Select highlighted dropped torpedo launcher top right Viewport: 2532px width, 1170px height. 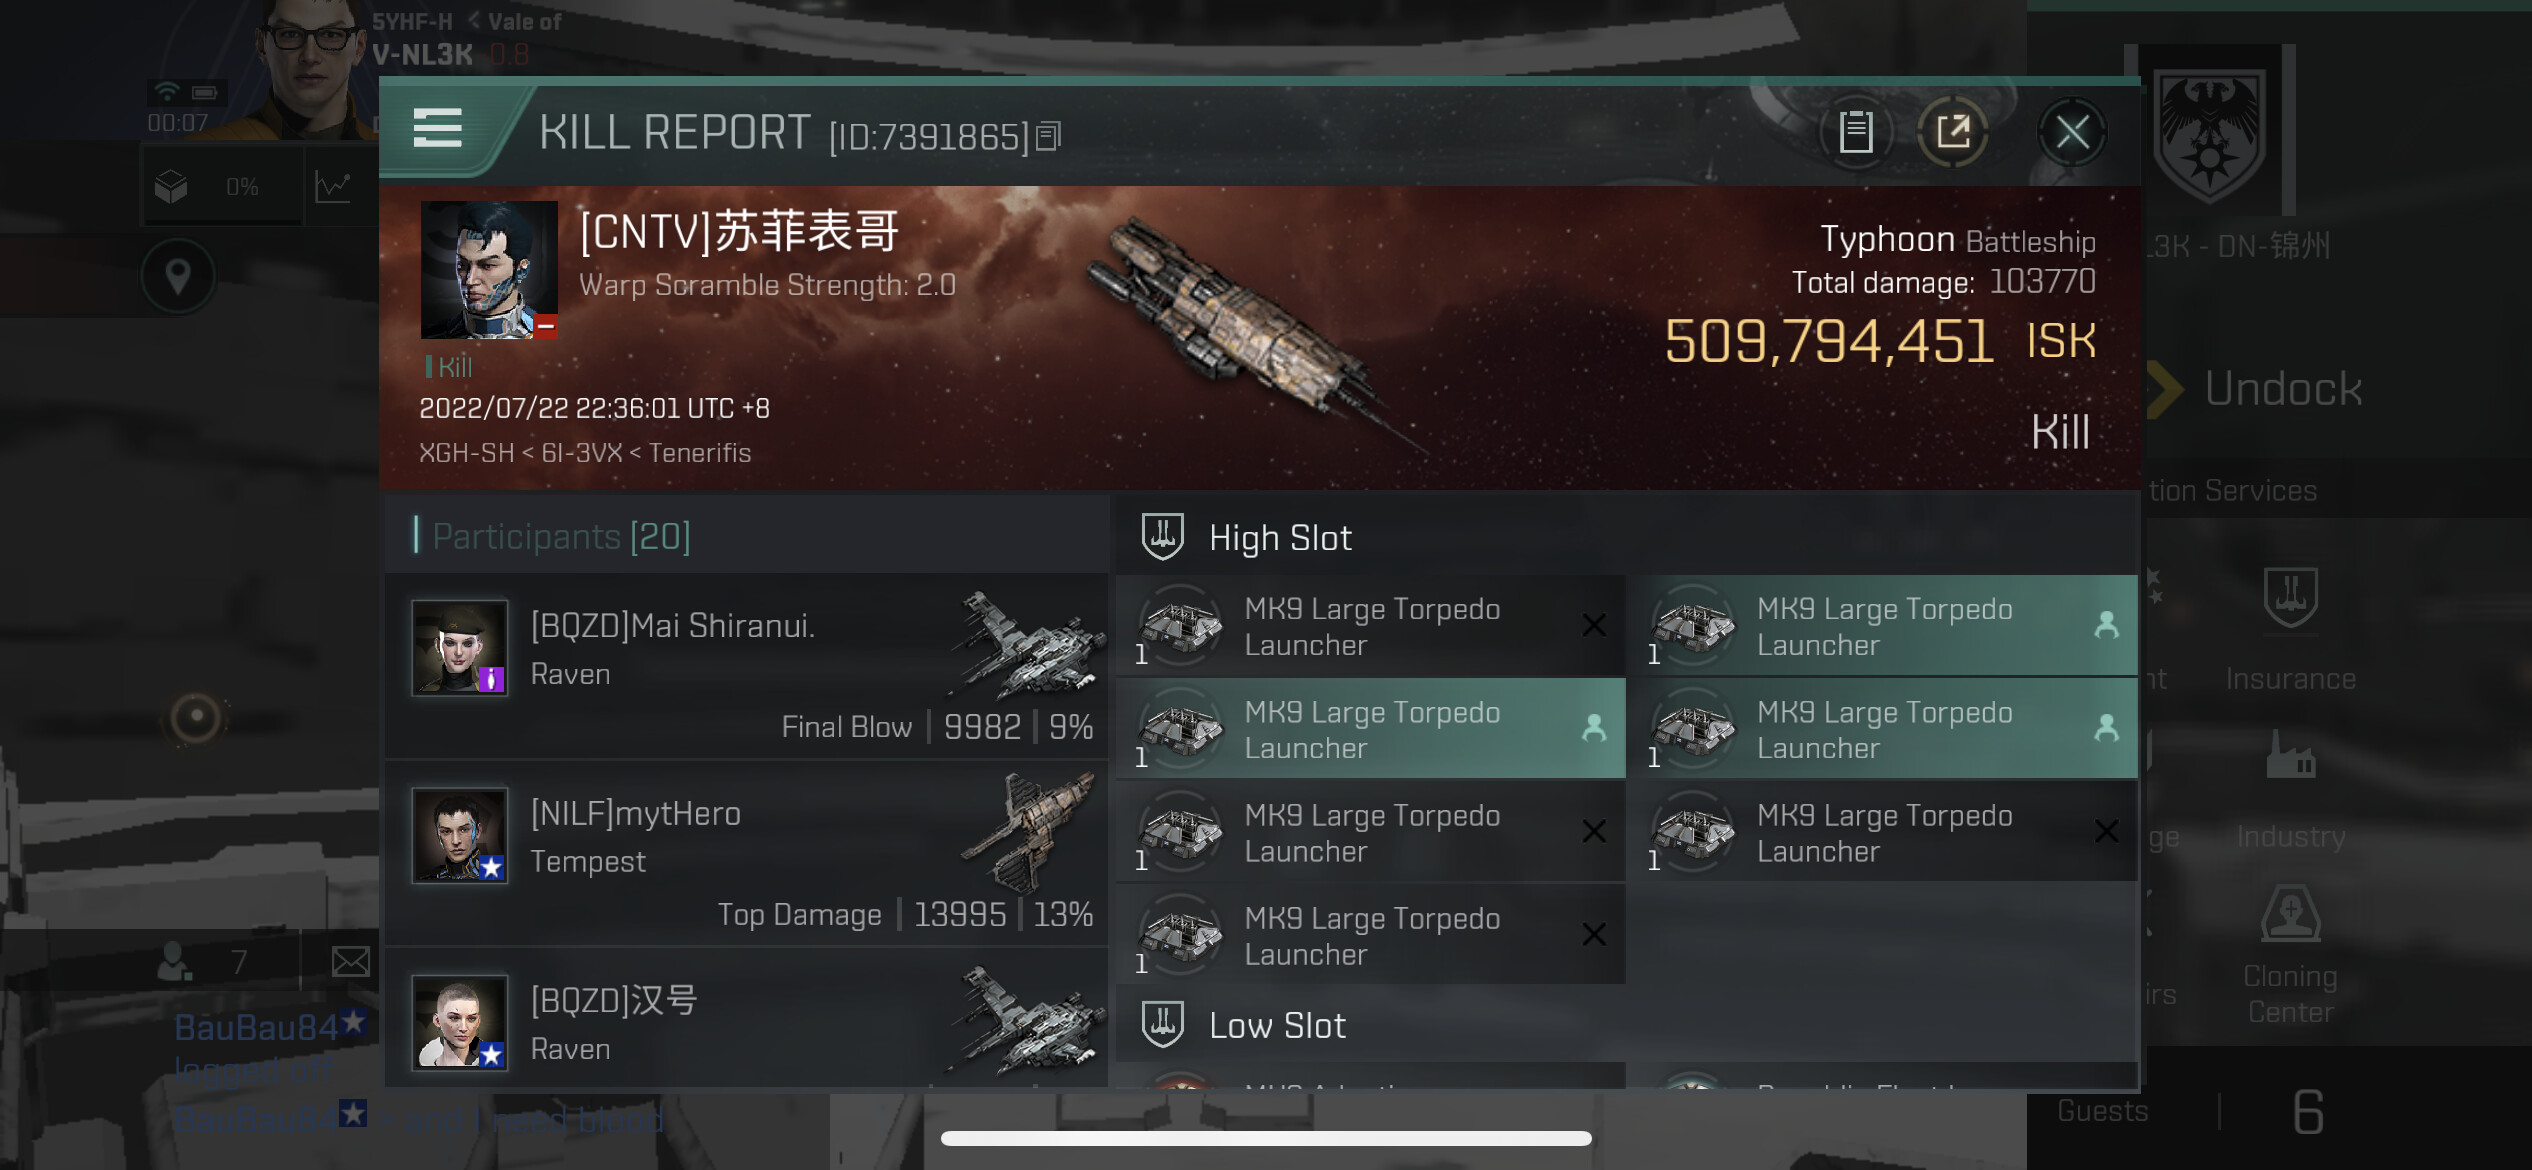tap(1883, 626)
